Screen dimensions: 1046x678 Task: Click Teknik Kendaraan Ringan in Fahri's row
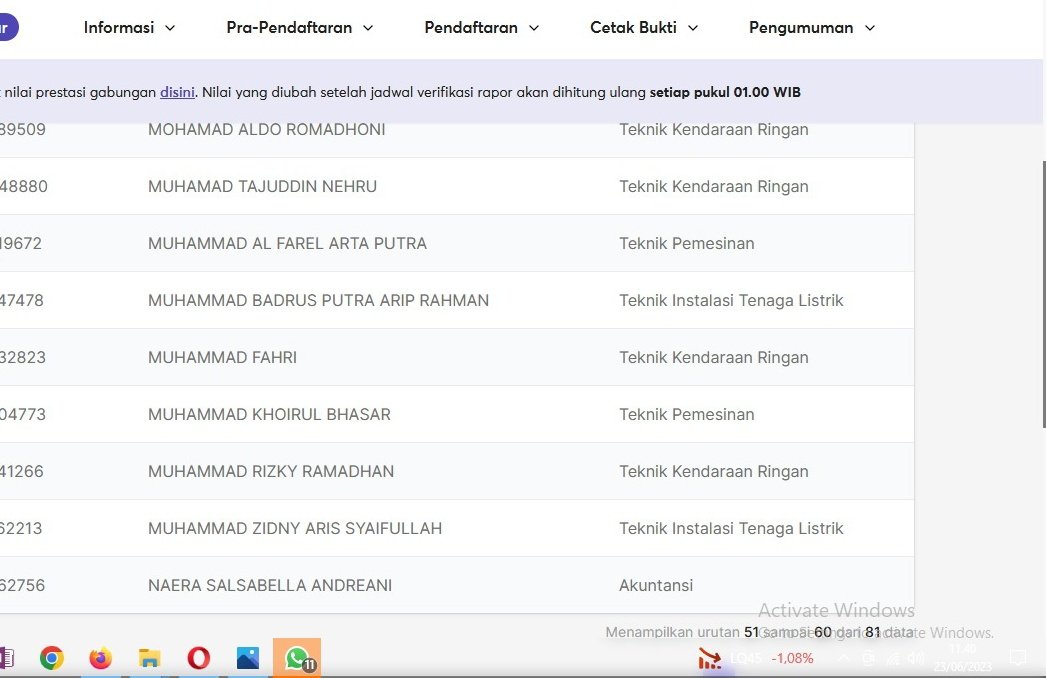click(x=714, y=358)
